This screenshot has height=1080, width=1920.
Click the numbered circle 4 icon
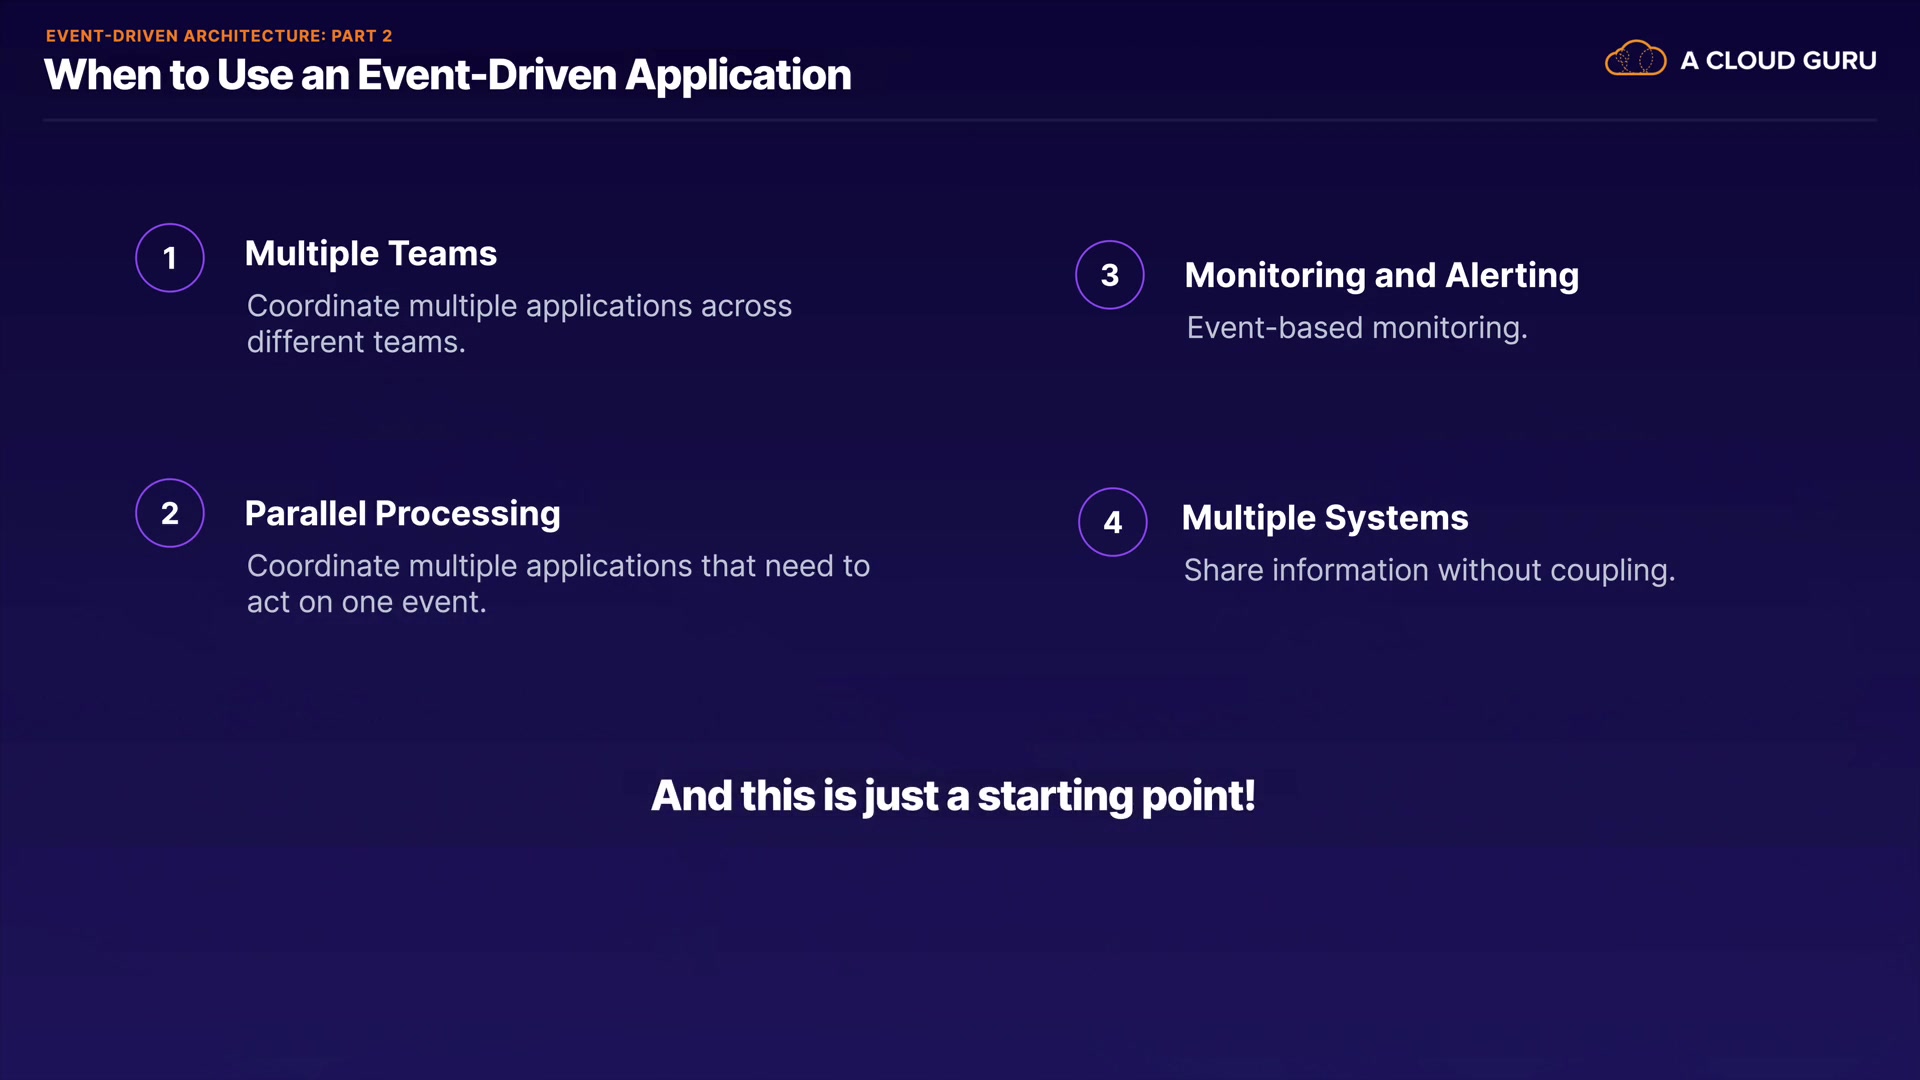click(1113, 522)
